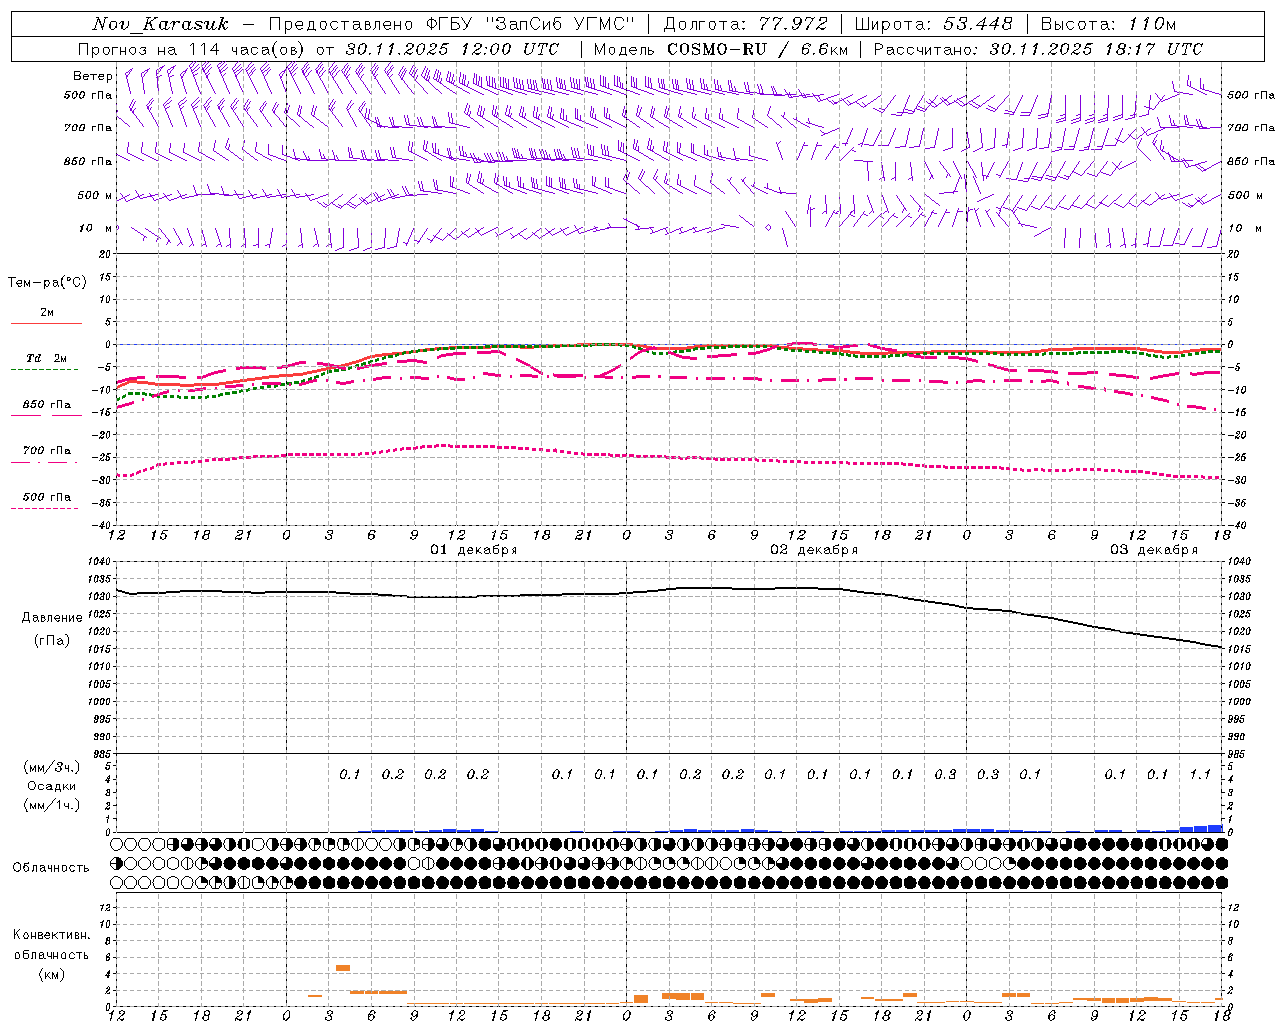Click the 1.1 precipitation amount value
This screenshot has height=1024, width=1280.
click(1200, 774)
